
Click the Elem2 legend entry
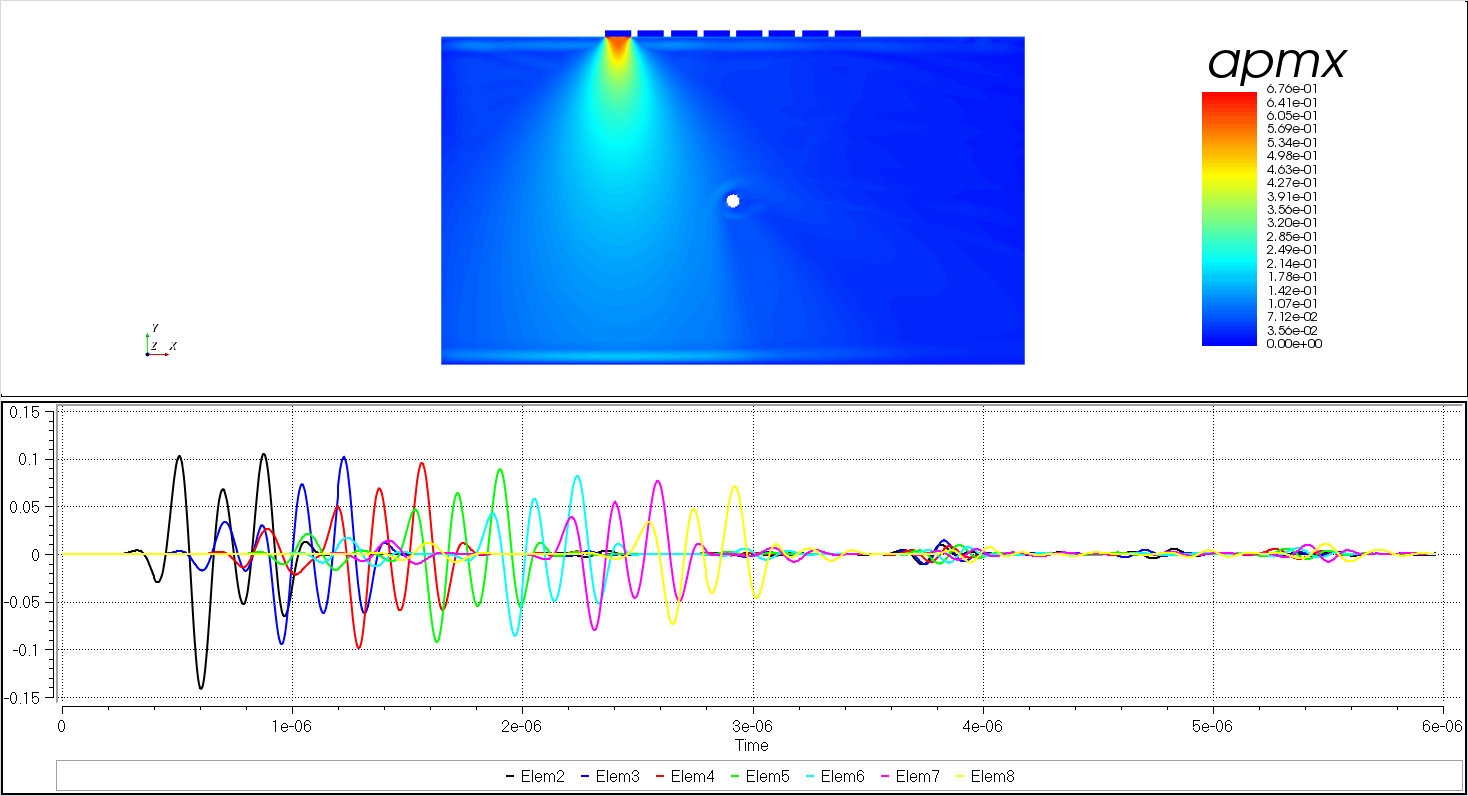point(537,776)
